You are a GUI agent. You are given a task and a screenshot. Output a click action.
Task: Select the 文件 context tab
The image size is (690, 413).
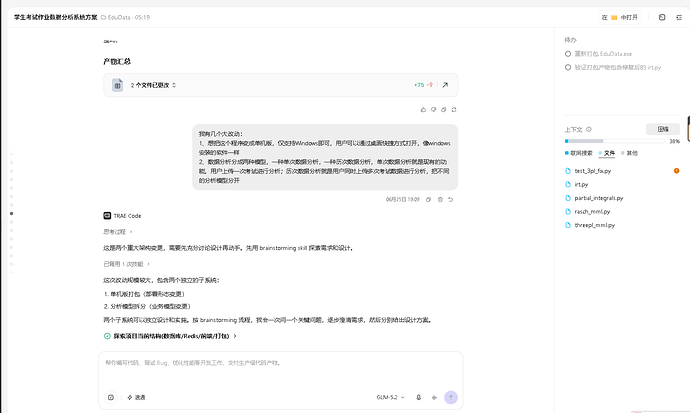607,153
